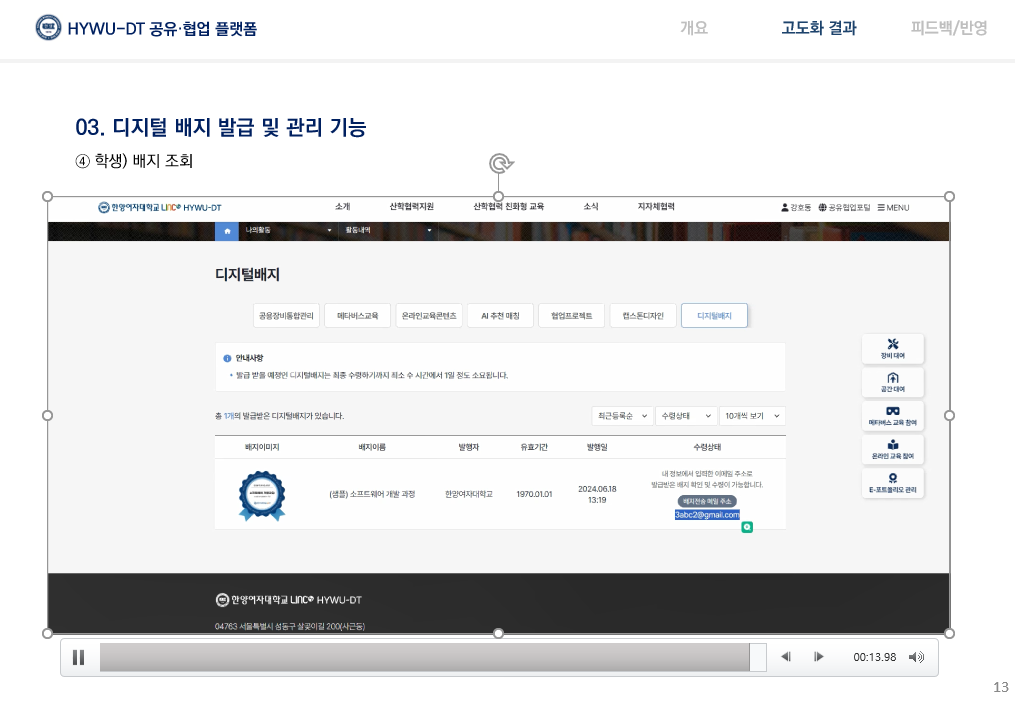The height and width of the screenshot is (702, 1015).
Task: Select the 공용장비통합관리 tab
Action: (286, 316)
